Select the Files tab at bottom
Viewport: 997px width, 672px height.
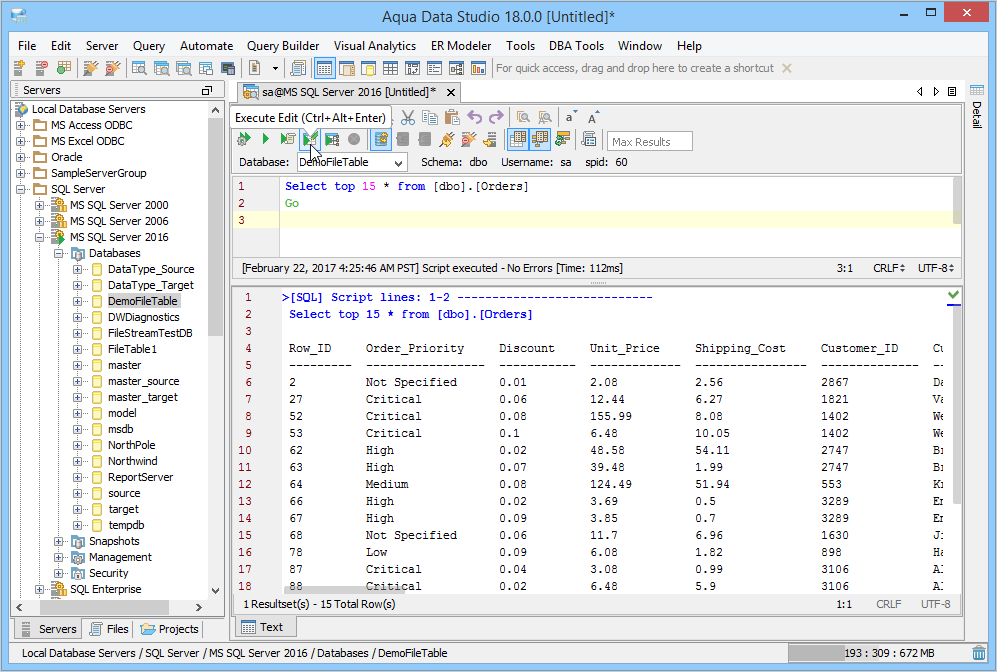109,629
